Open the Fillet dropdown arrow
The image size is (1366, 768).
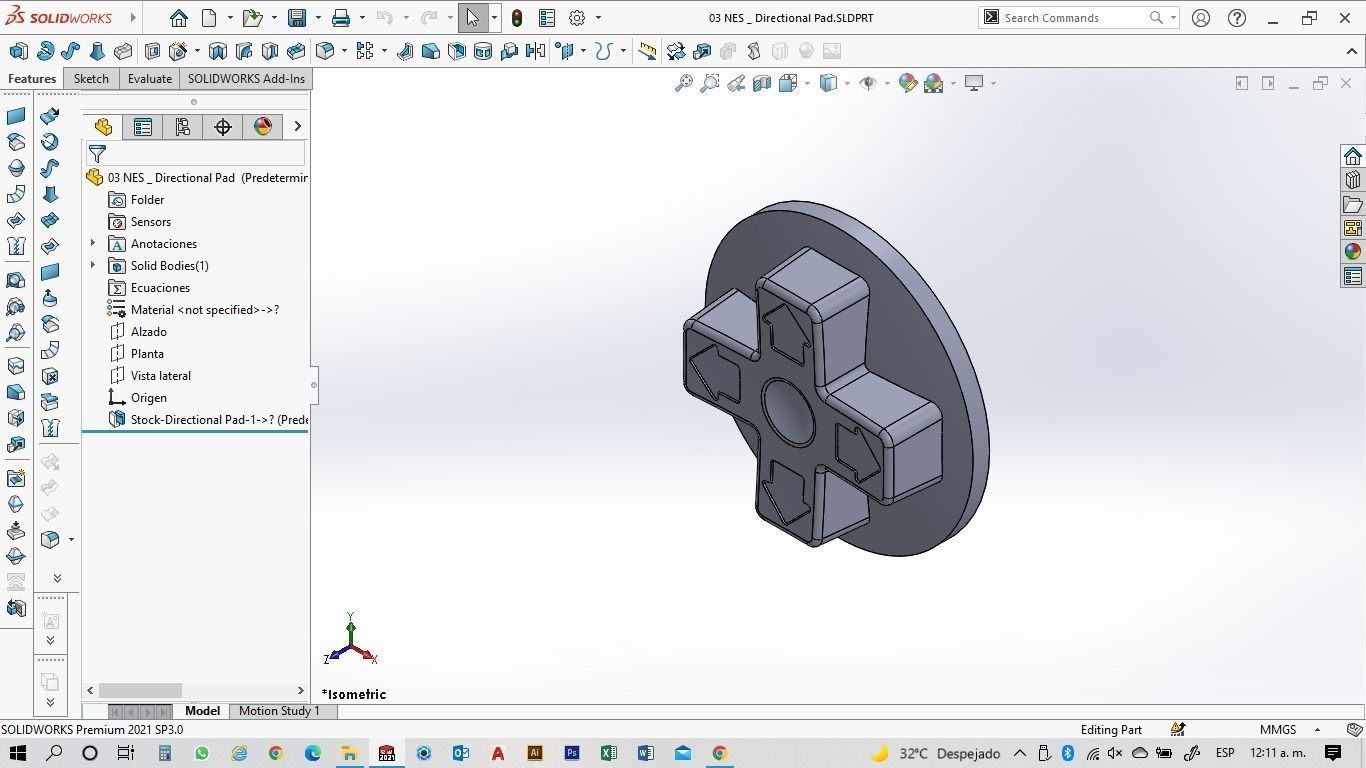(344, 51)
